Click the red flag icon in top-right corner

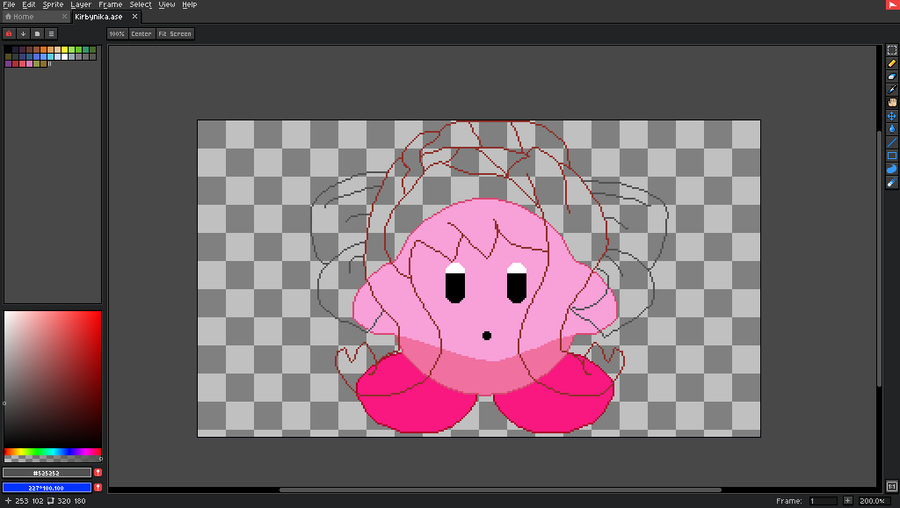[893, 5]
